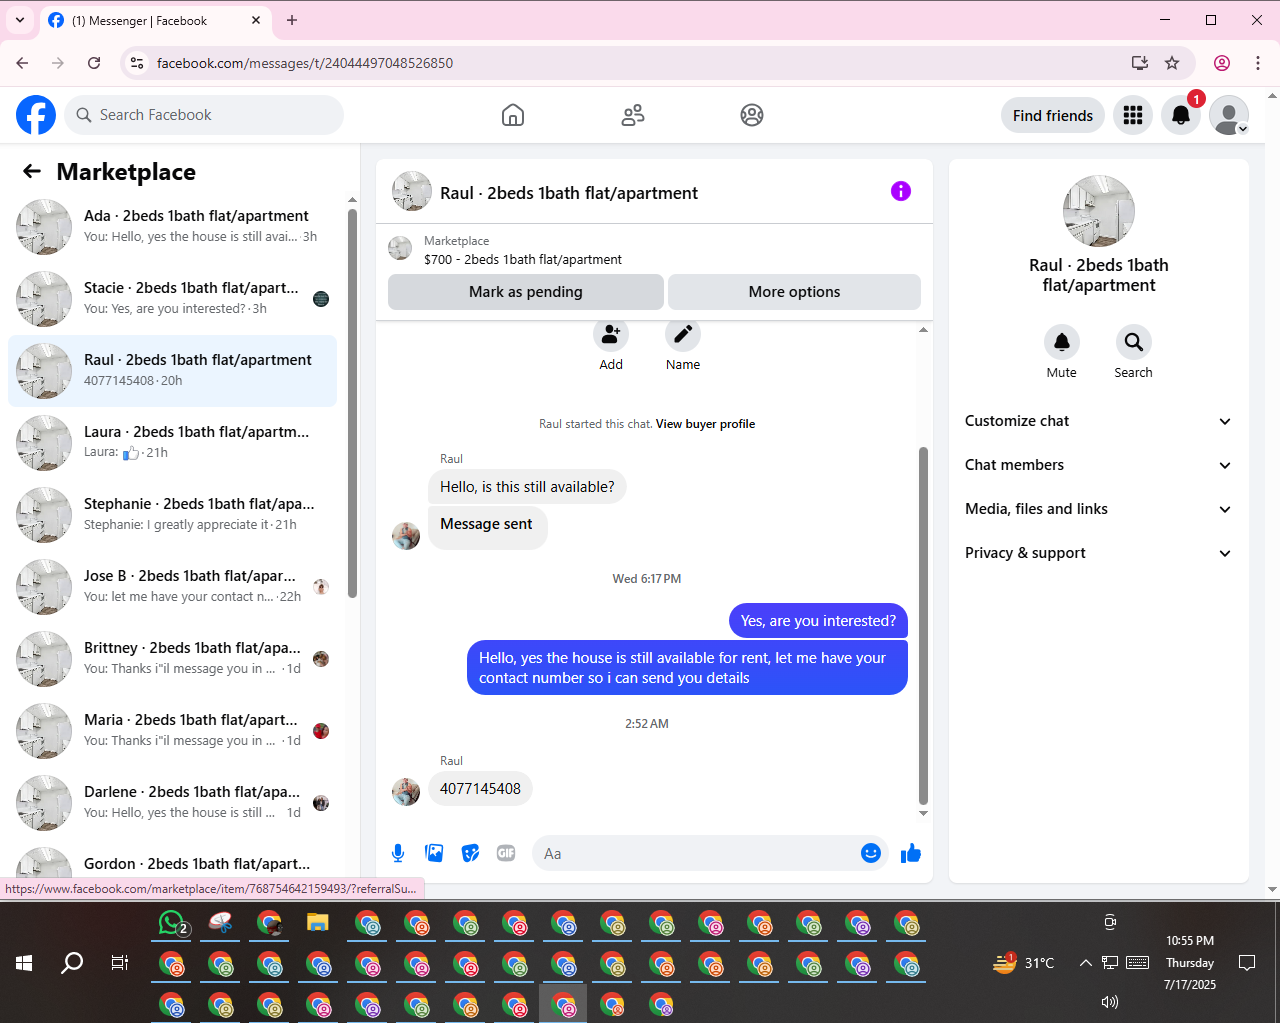This screenshot has height=1023, width=1280.
Task: Click the Name edit pencil icon
Action: (x=683, y=334)
